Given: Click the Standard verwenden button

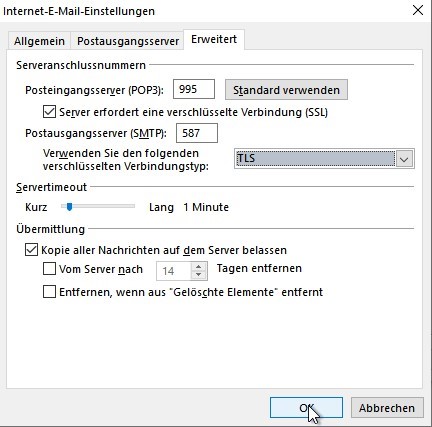Looking at the screenshot, I should [286, 90].
